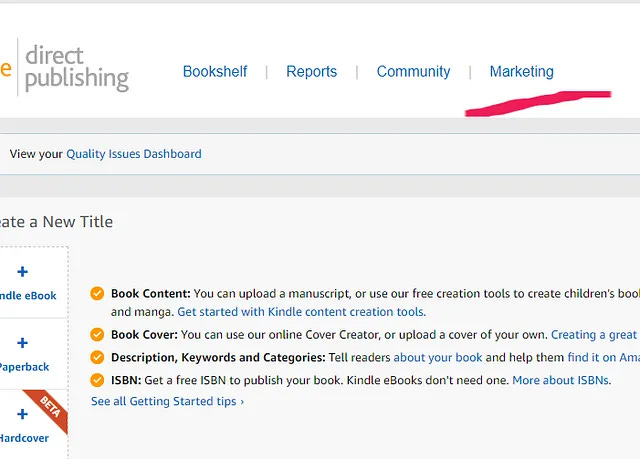Go to the Reports tab

pos(311,71)
